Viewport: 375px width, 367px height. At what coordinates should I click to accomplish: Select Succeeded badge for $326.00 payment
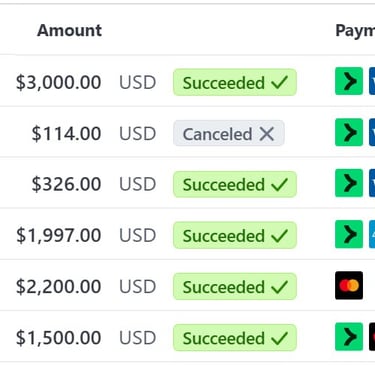click(235, 184)
